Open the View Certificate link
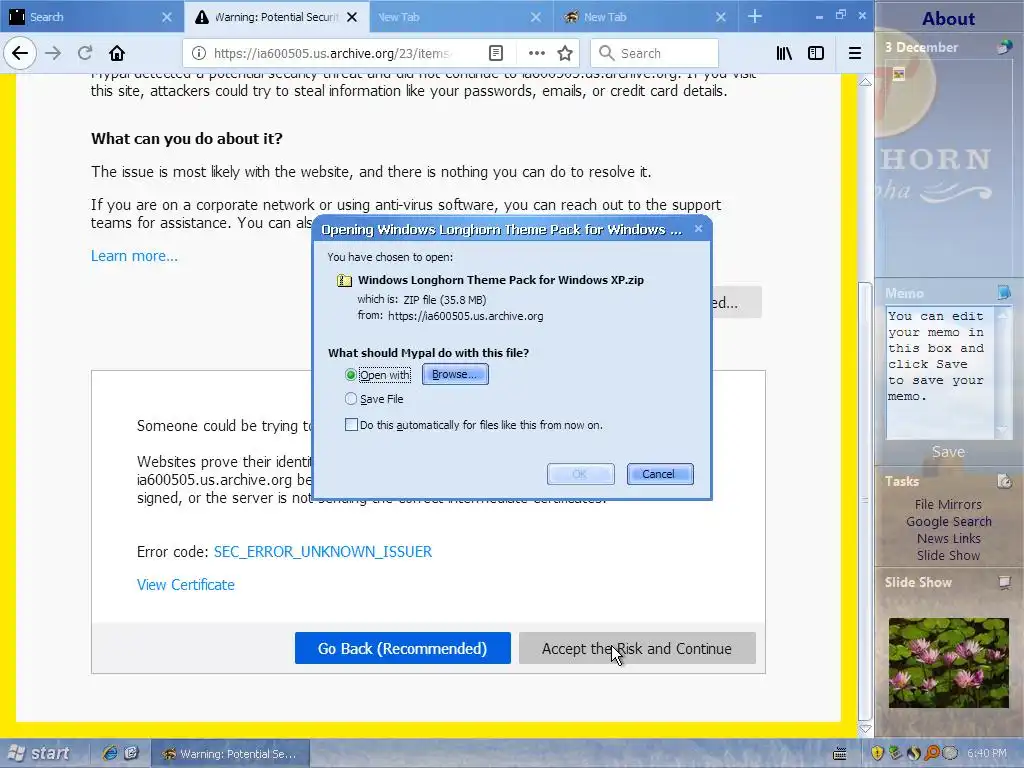 [185, 584]
